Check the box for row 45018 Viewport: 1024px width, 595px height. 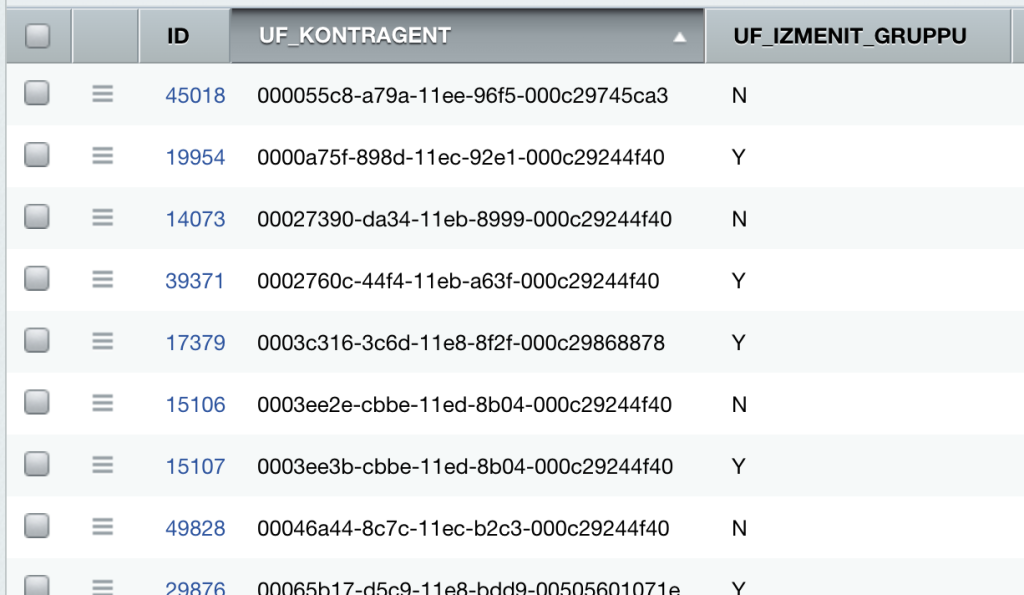point(37,94)
